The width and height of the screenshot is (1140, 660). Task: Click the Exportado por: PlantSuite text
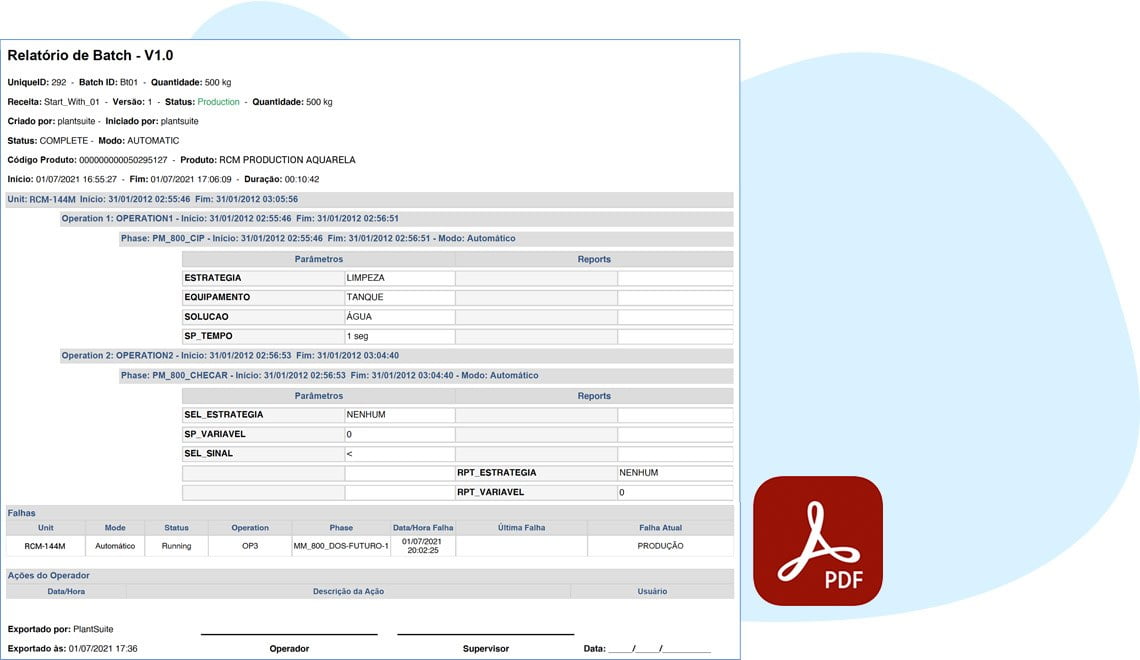pyautogui.click(x=60, y=629)
